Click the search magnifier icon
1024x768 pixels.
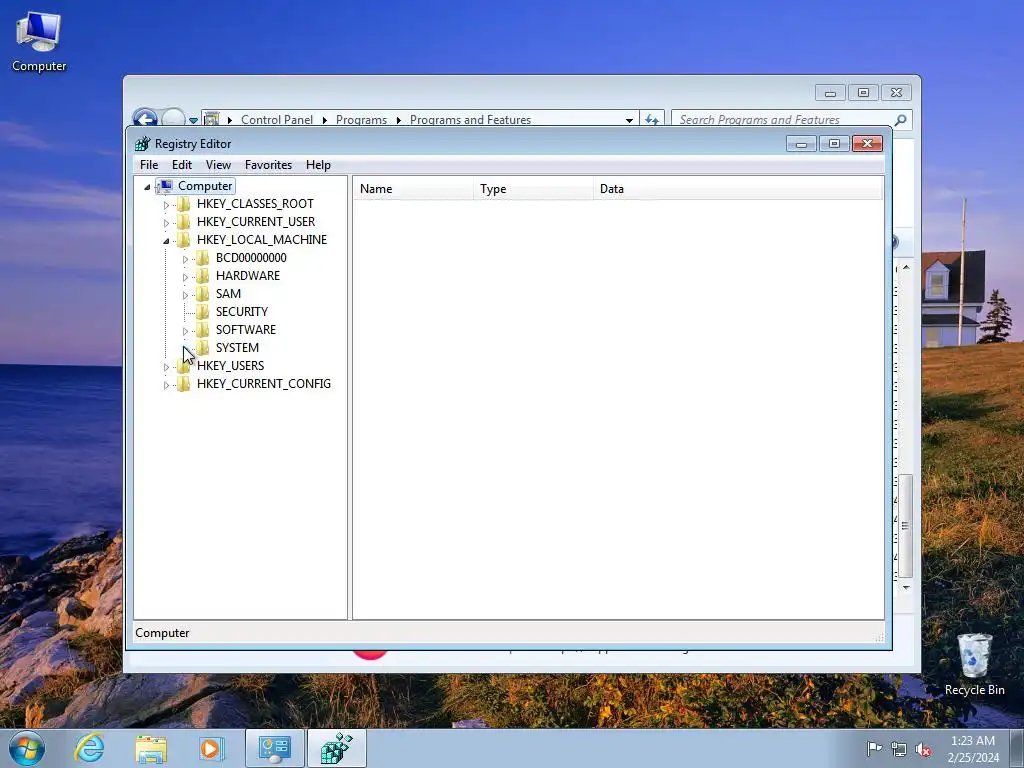(901, 120)
